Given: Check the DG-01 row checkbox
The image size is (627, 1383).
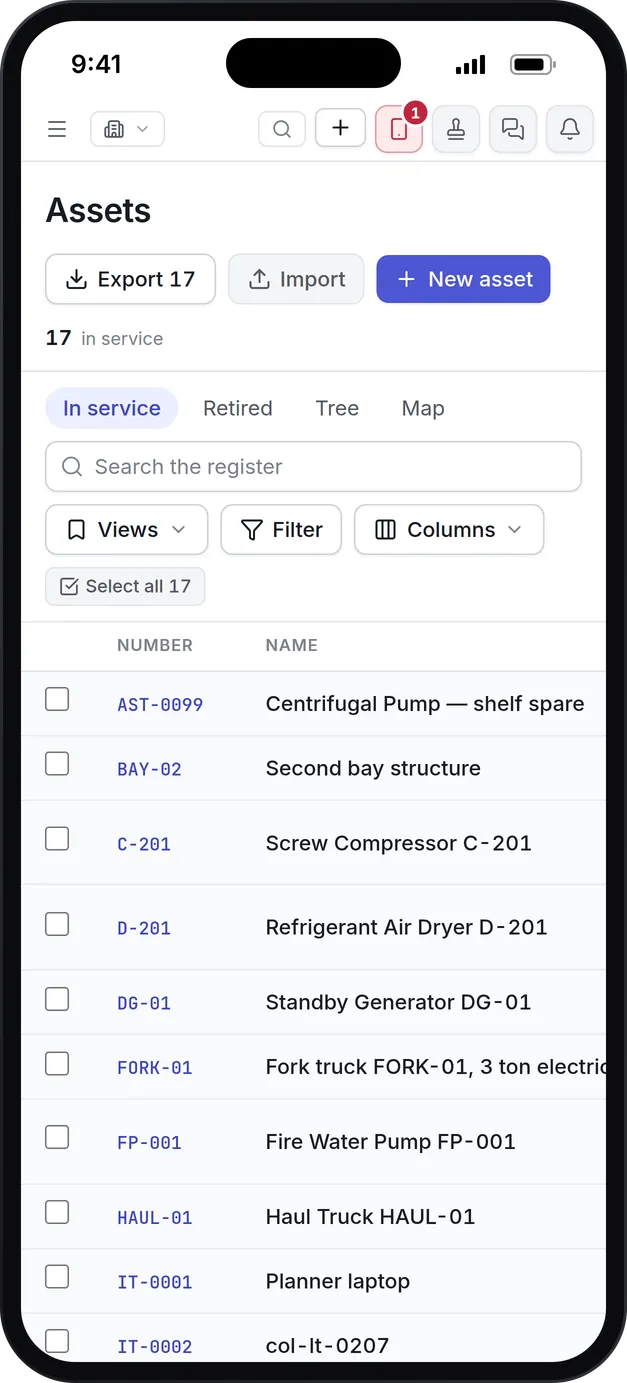Looking at the screenshot, I should (x=57, y=998).
